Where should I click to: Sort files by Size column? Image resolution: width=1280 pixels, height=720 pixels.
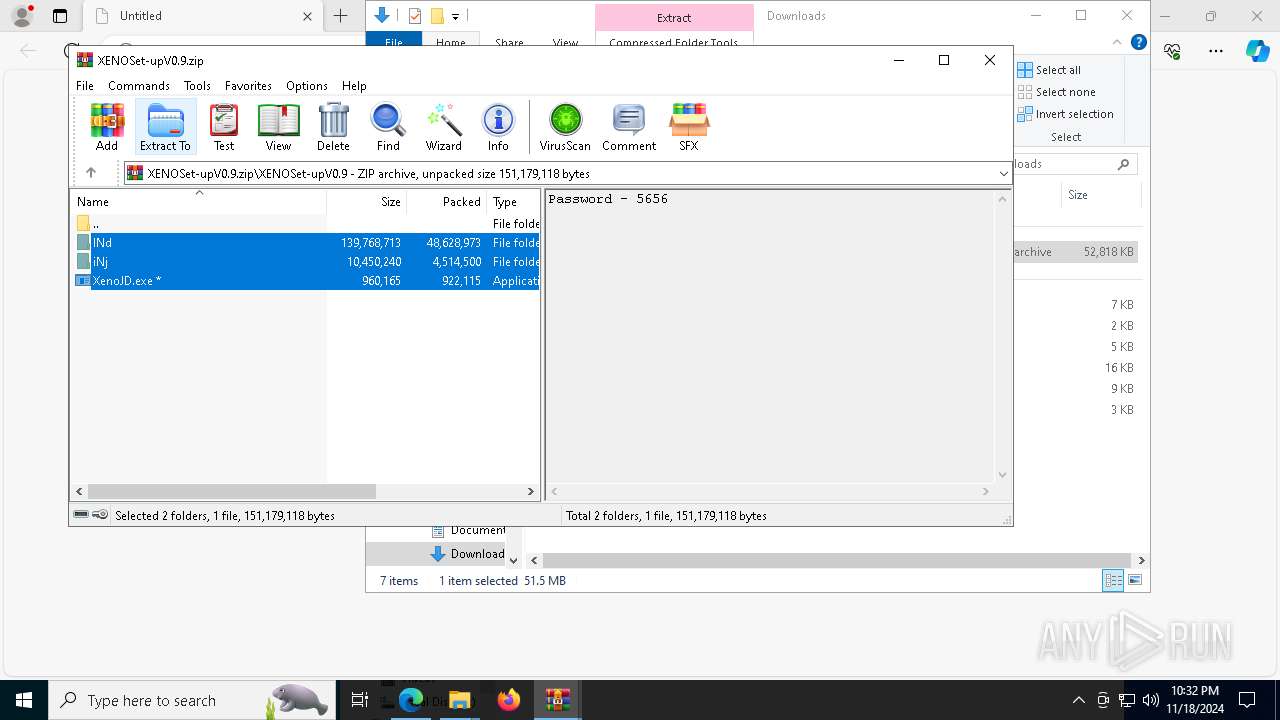367,201
